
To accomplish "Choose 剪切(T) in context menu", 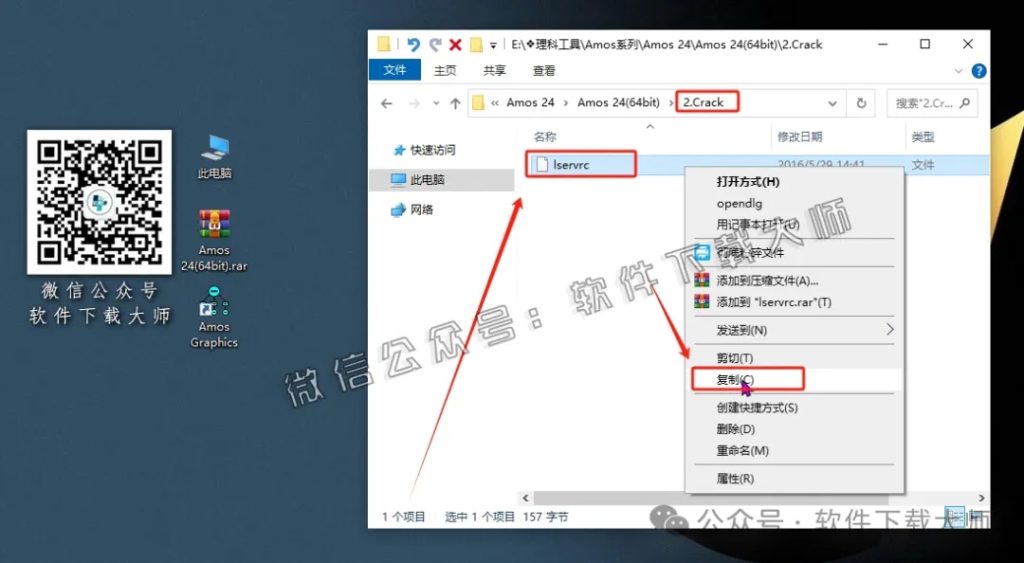I will (794, 359).
